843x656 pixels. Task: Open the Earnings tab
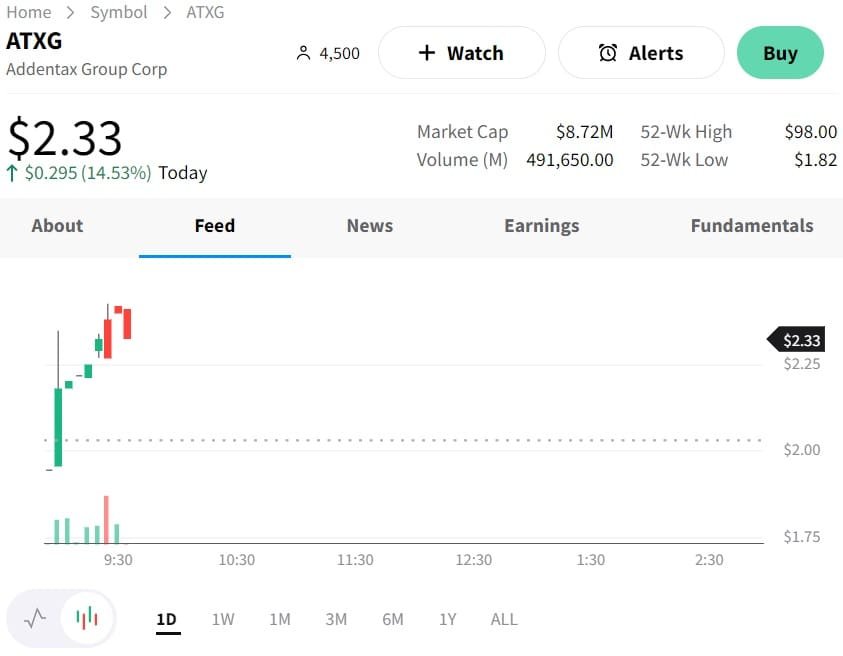(541, 226)
